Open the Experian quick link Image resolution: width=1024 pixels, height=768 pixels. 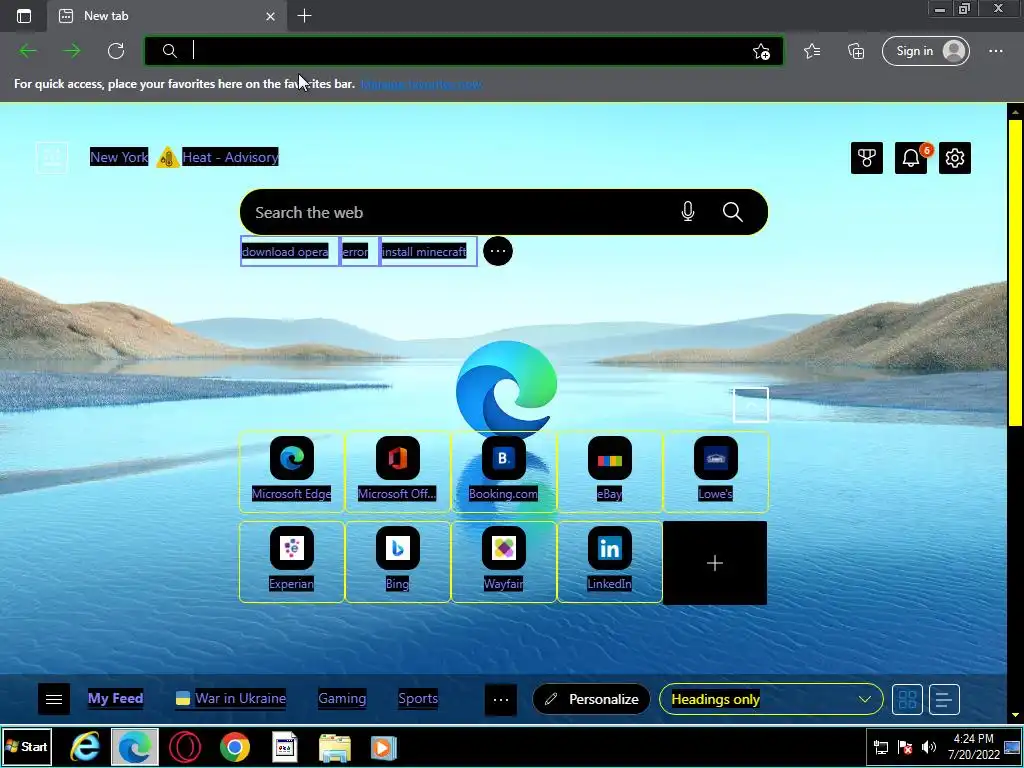[x=291, y=561]
